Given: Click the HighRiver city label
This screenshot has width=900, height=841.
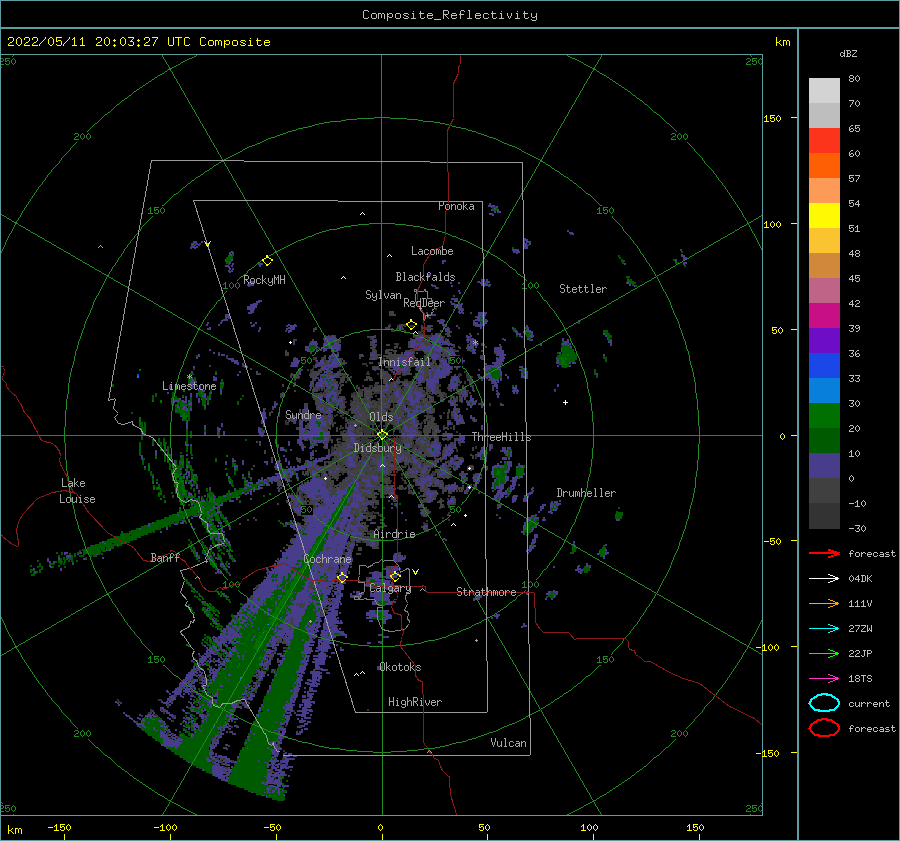Looking at the screenshot, I should click(415, 702).
